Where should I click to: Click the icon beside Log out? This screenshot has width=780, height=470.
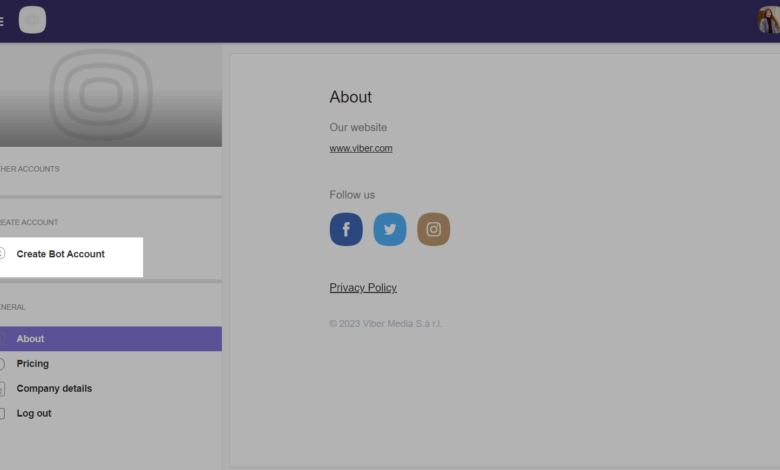2,413
